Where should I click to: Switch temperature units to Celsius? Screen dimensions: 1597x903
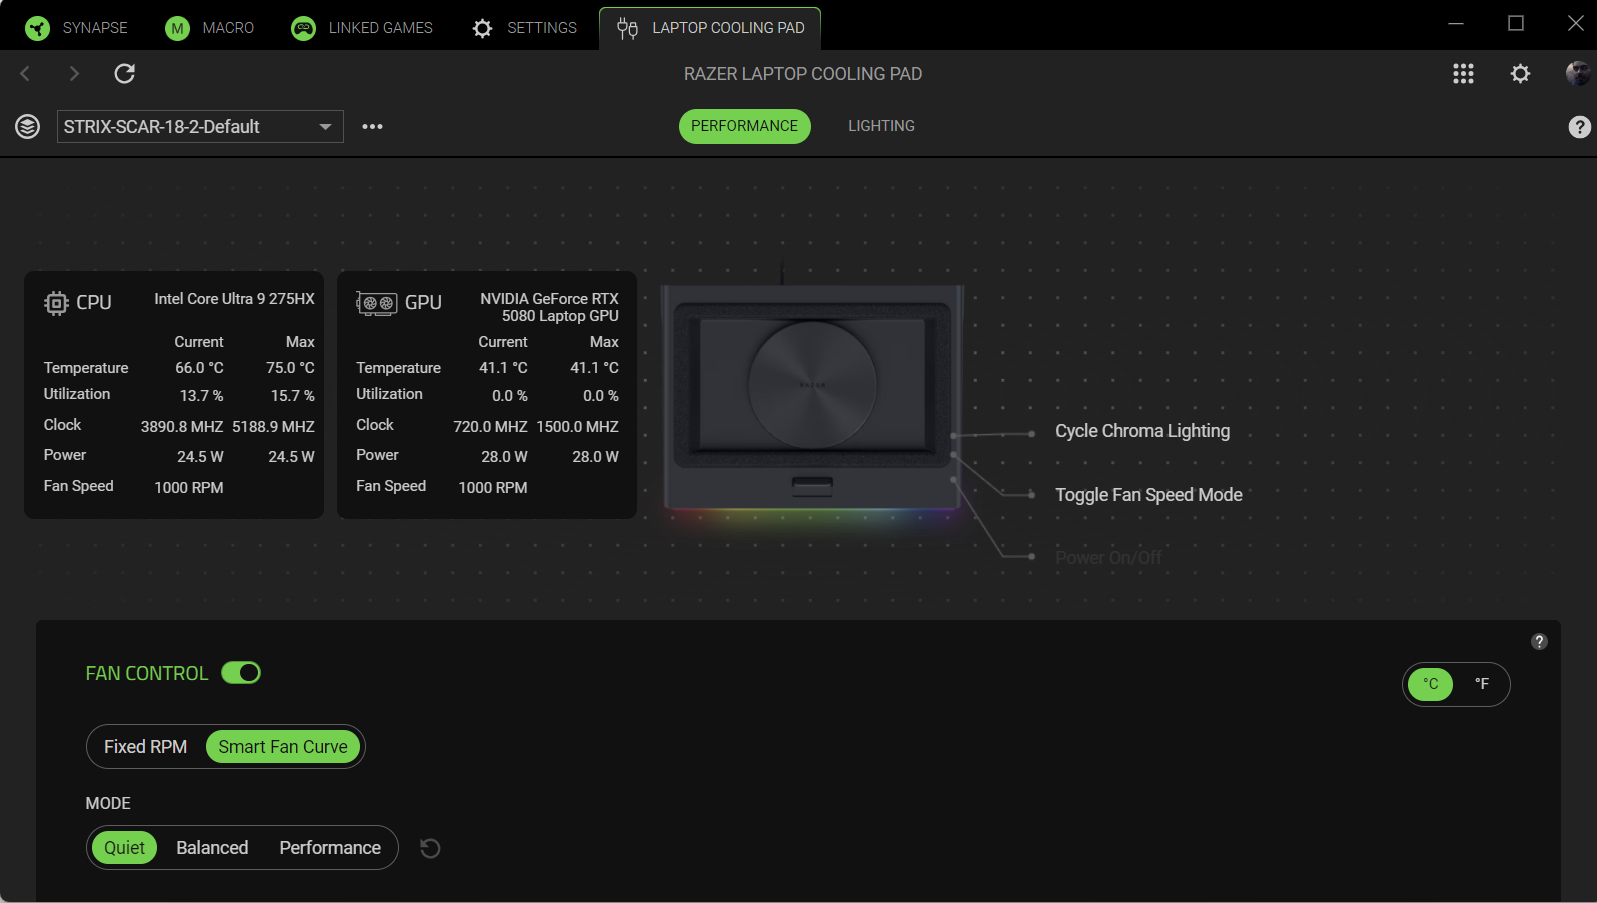coord(1431,684)
